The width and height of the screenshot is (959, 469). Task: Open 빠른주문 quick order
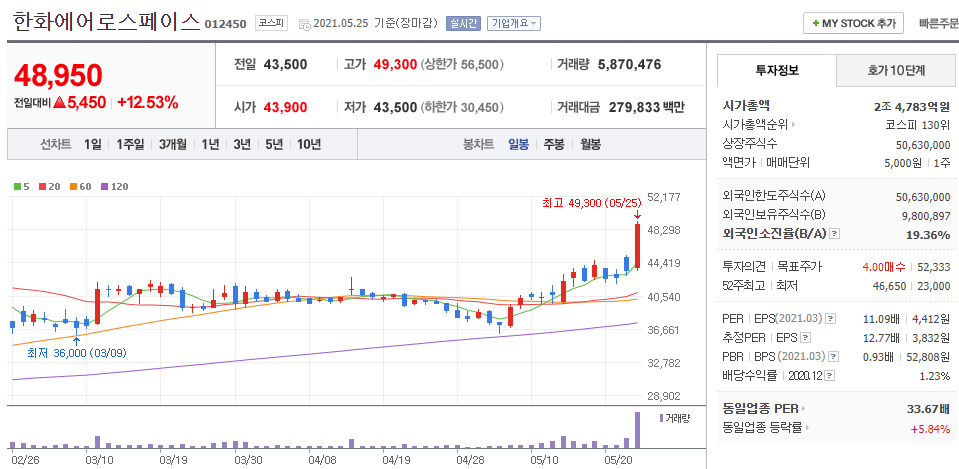pos(939,23)
